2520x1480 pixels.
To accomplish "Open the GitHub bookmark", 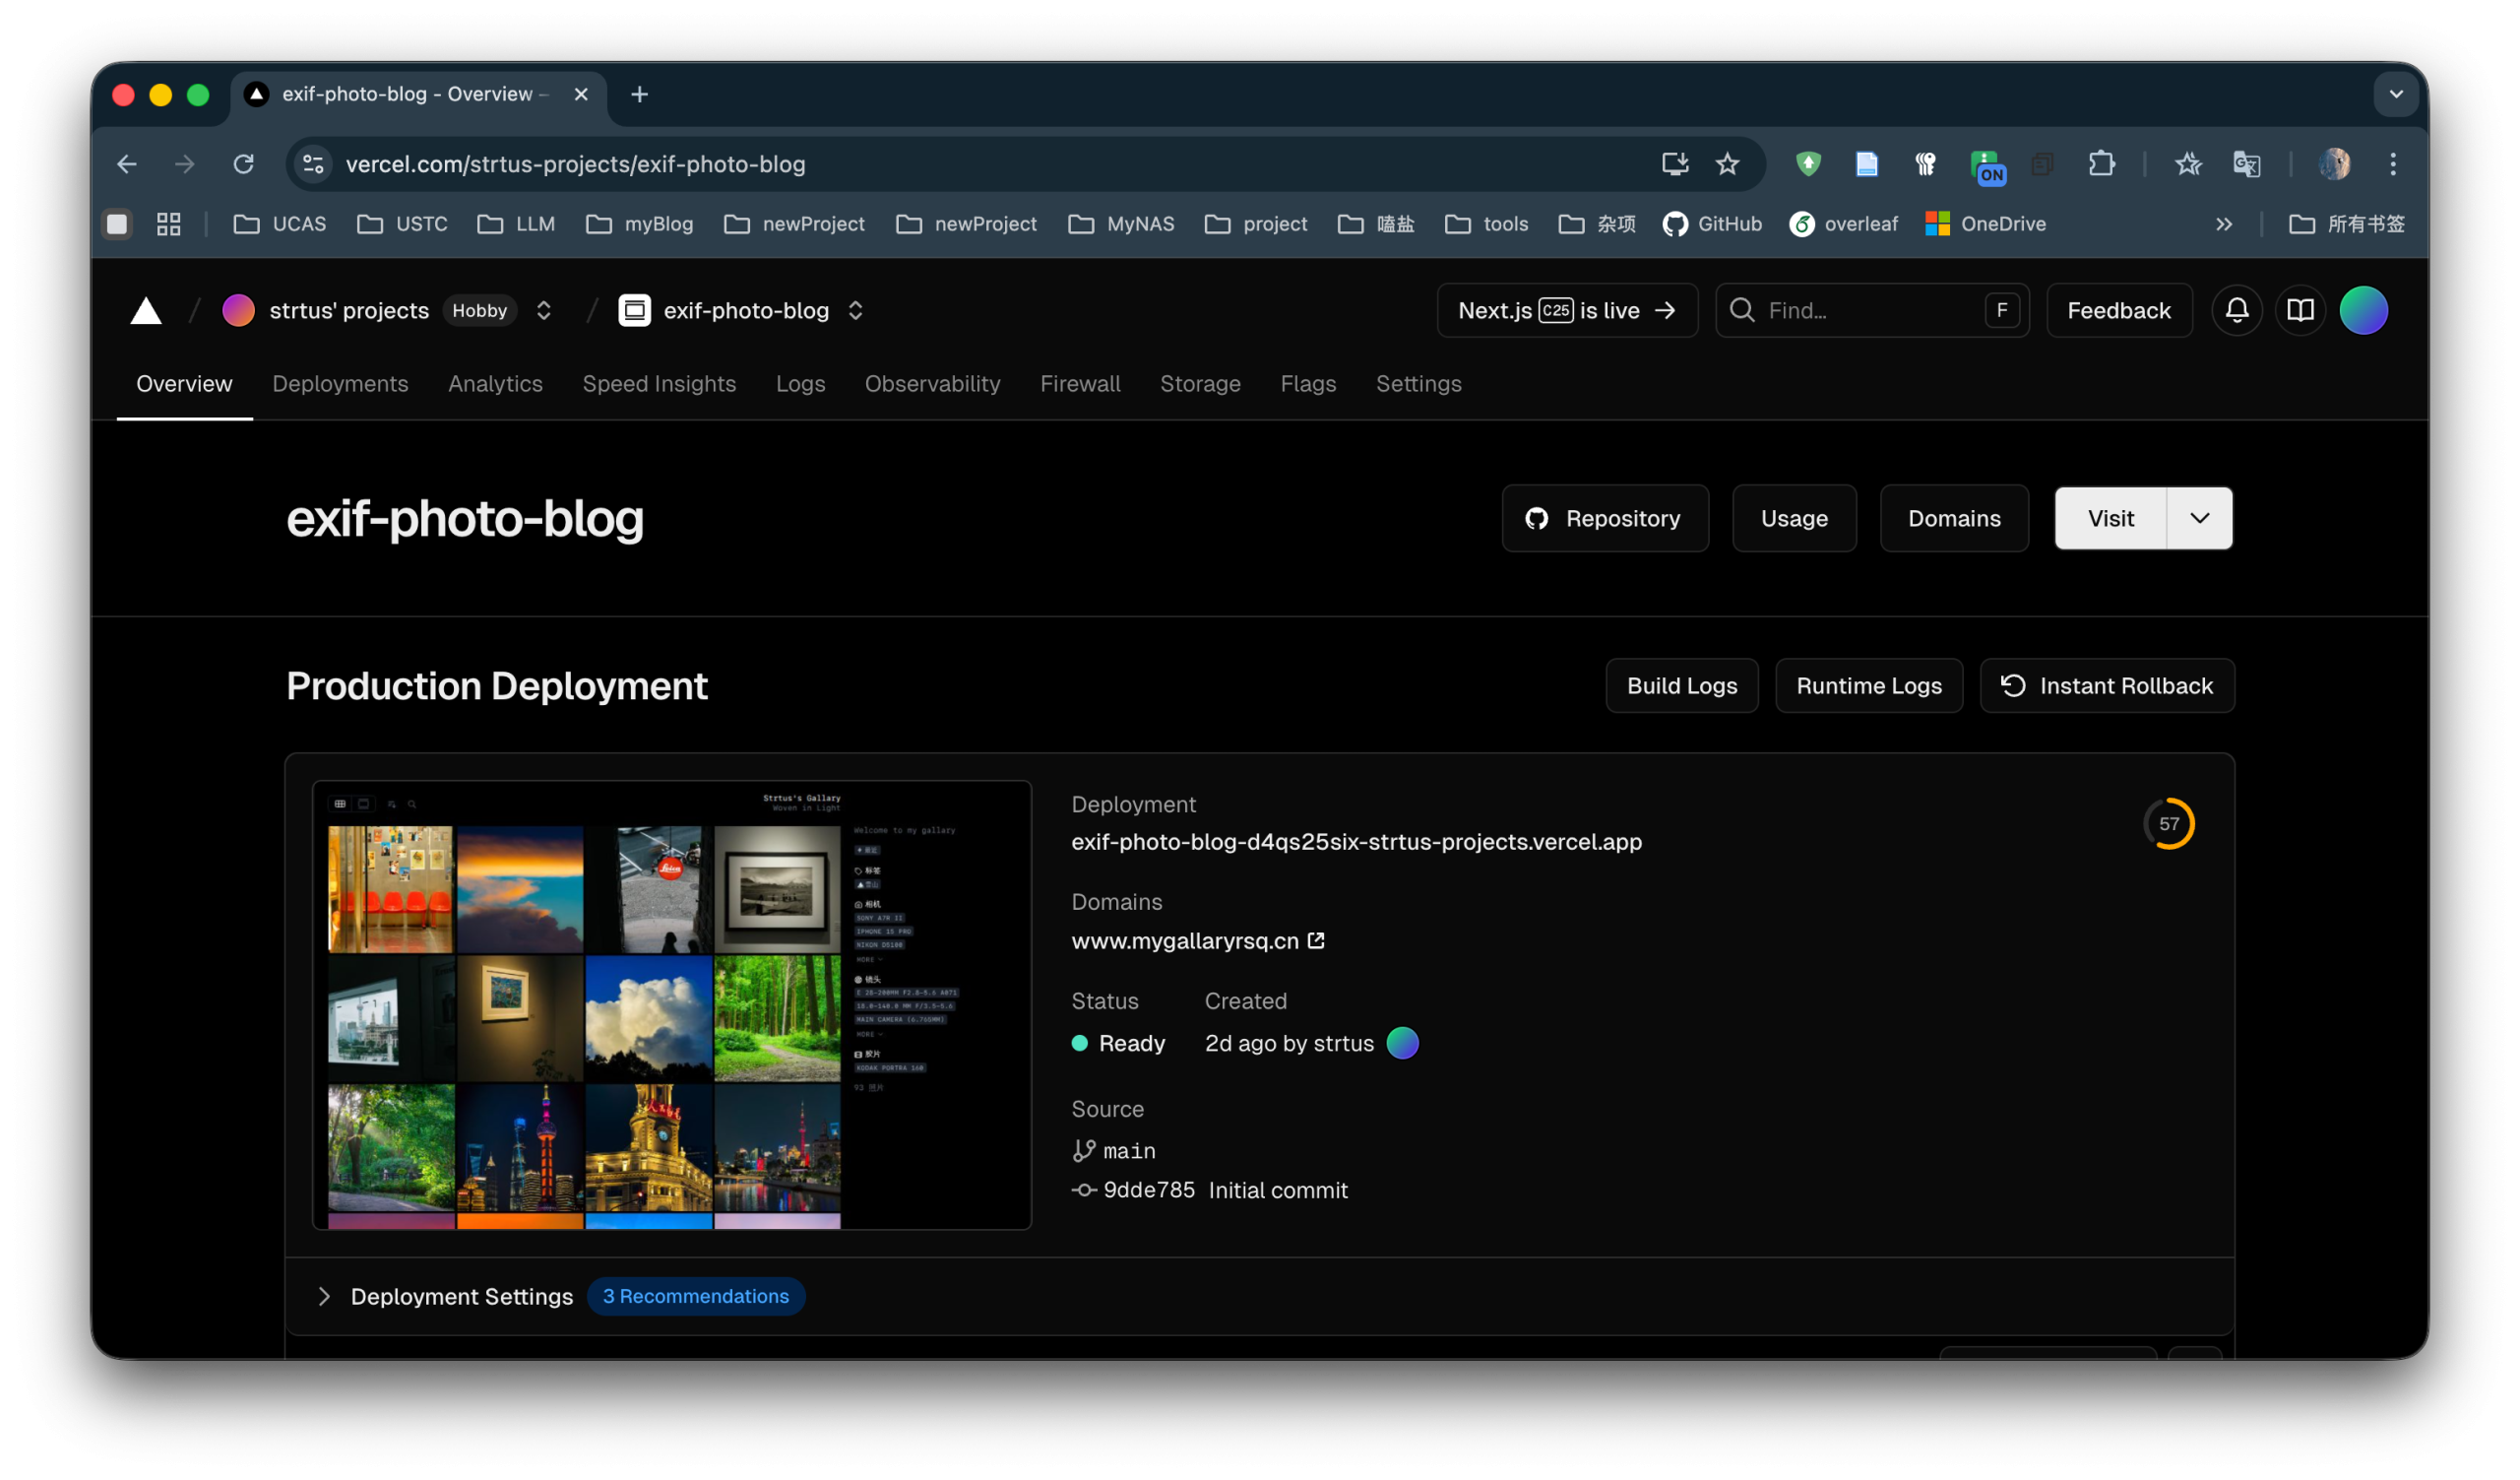I will [x=1712, y=224].
